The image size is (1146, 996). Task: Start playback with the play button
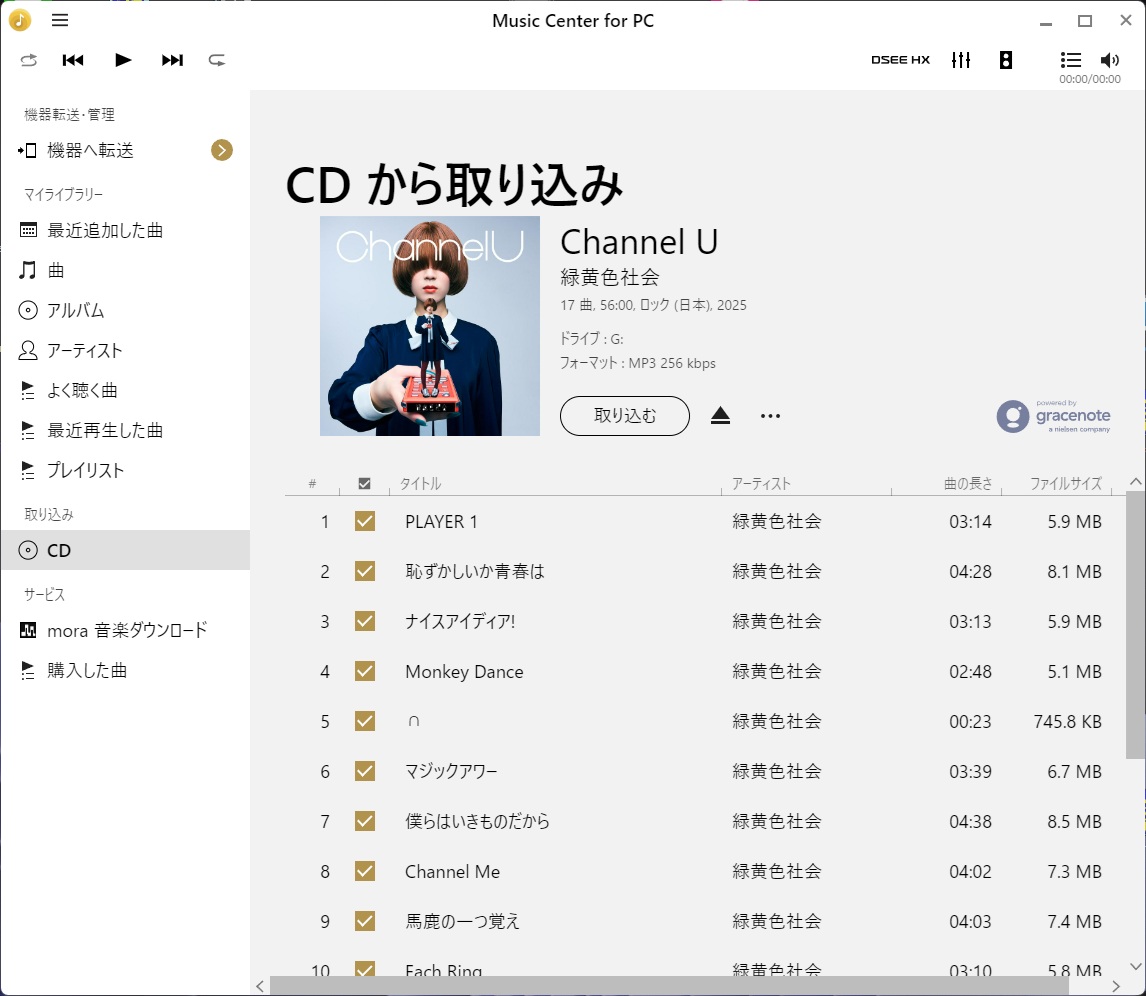(x=123, y=60)
